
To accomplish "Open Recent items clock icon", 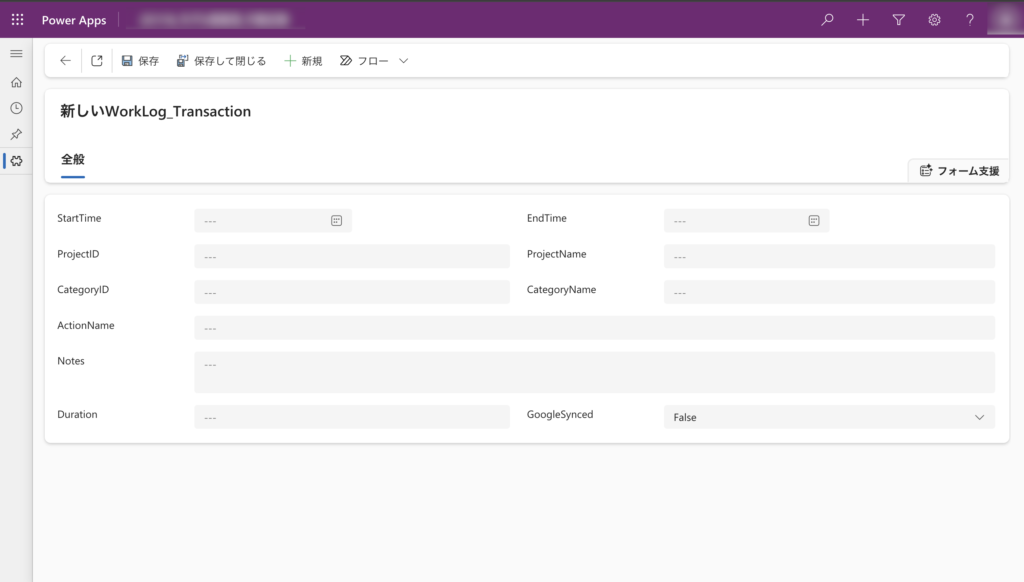I will (16, 108).
